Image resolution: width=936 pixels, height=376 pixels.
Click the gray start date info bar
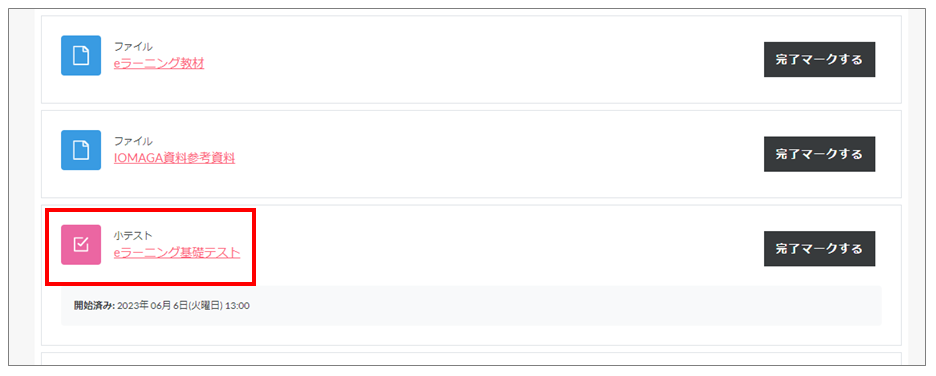point(471,306)
